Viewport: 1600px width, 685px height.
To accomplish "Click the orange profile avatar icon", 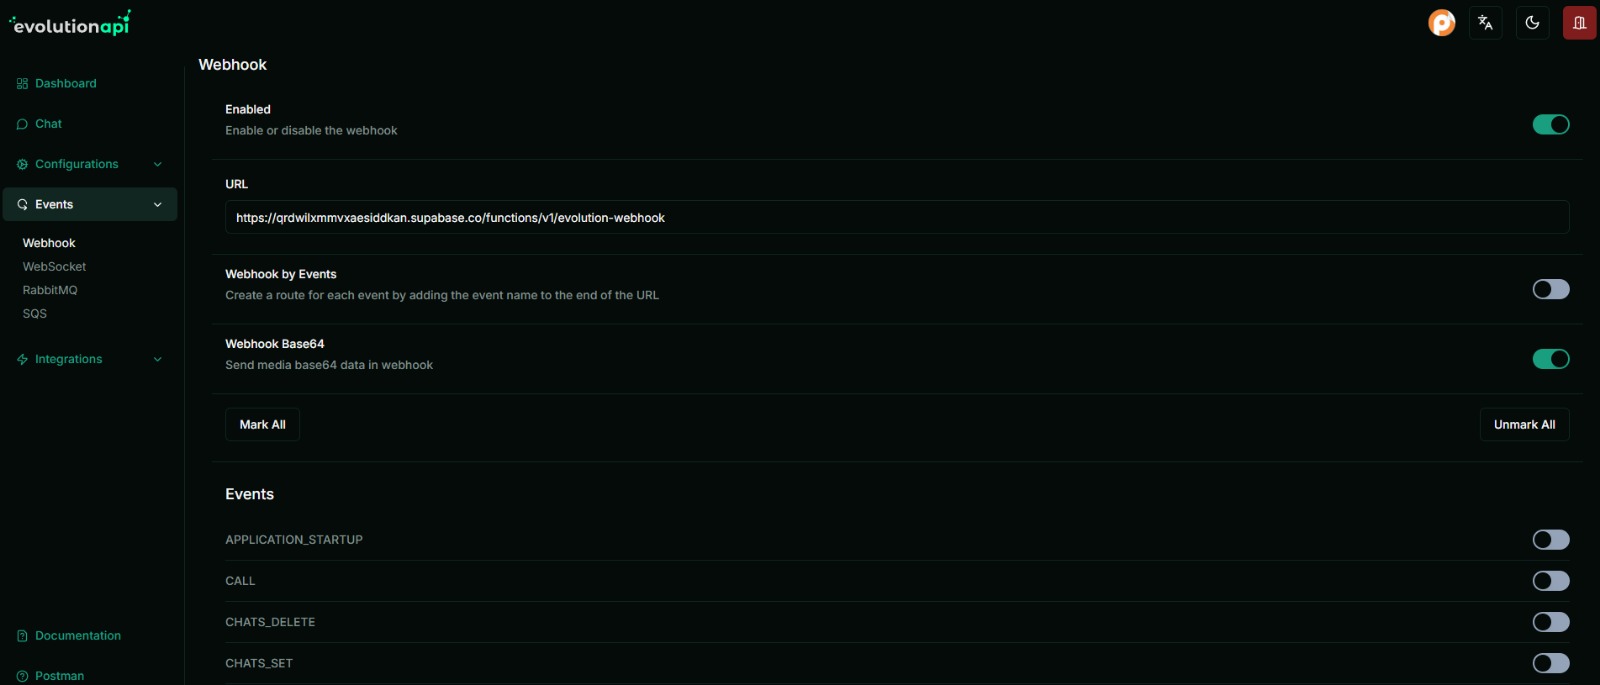I will [x=1441, y=23].
